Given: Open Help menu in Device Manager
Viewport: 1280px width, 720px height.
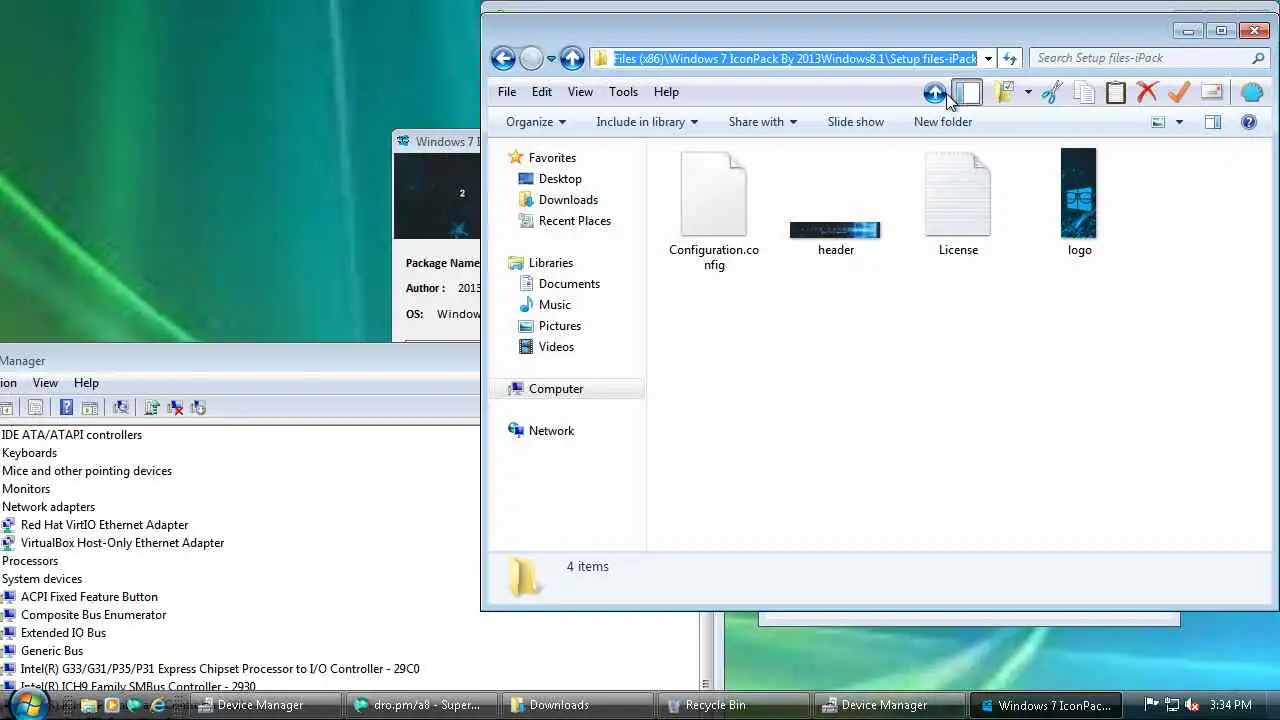Looking at the screenshot, I should [x=86, y=383].
